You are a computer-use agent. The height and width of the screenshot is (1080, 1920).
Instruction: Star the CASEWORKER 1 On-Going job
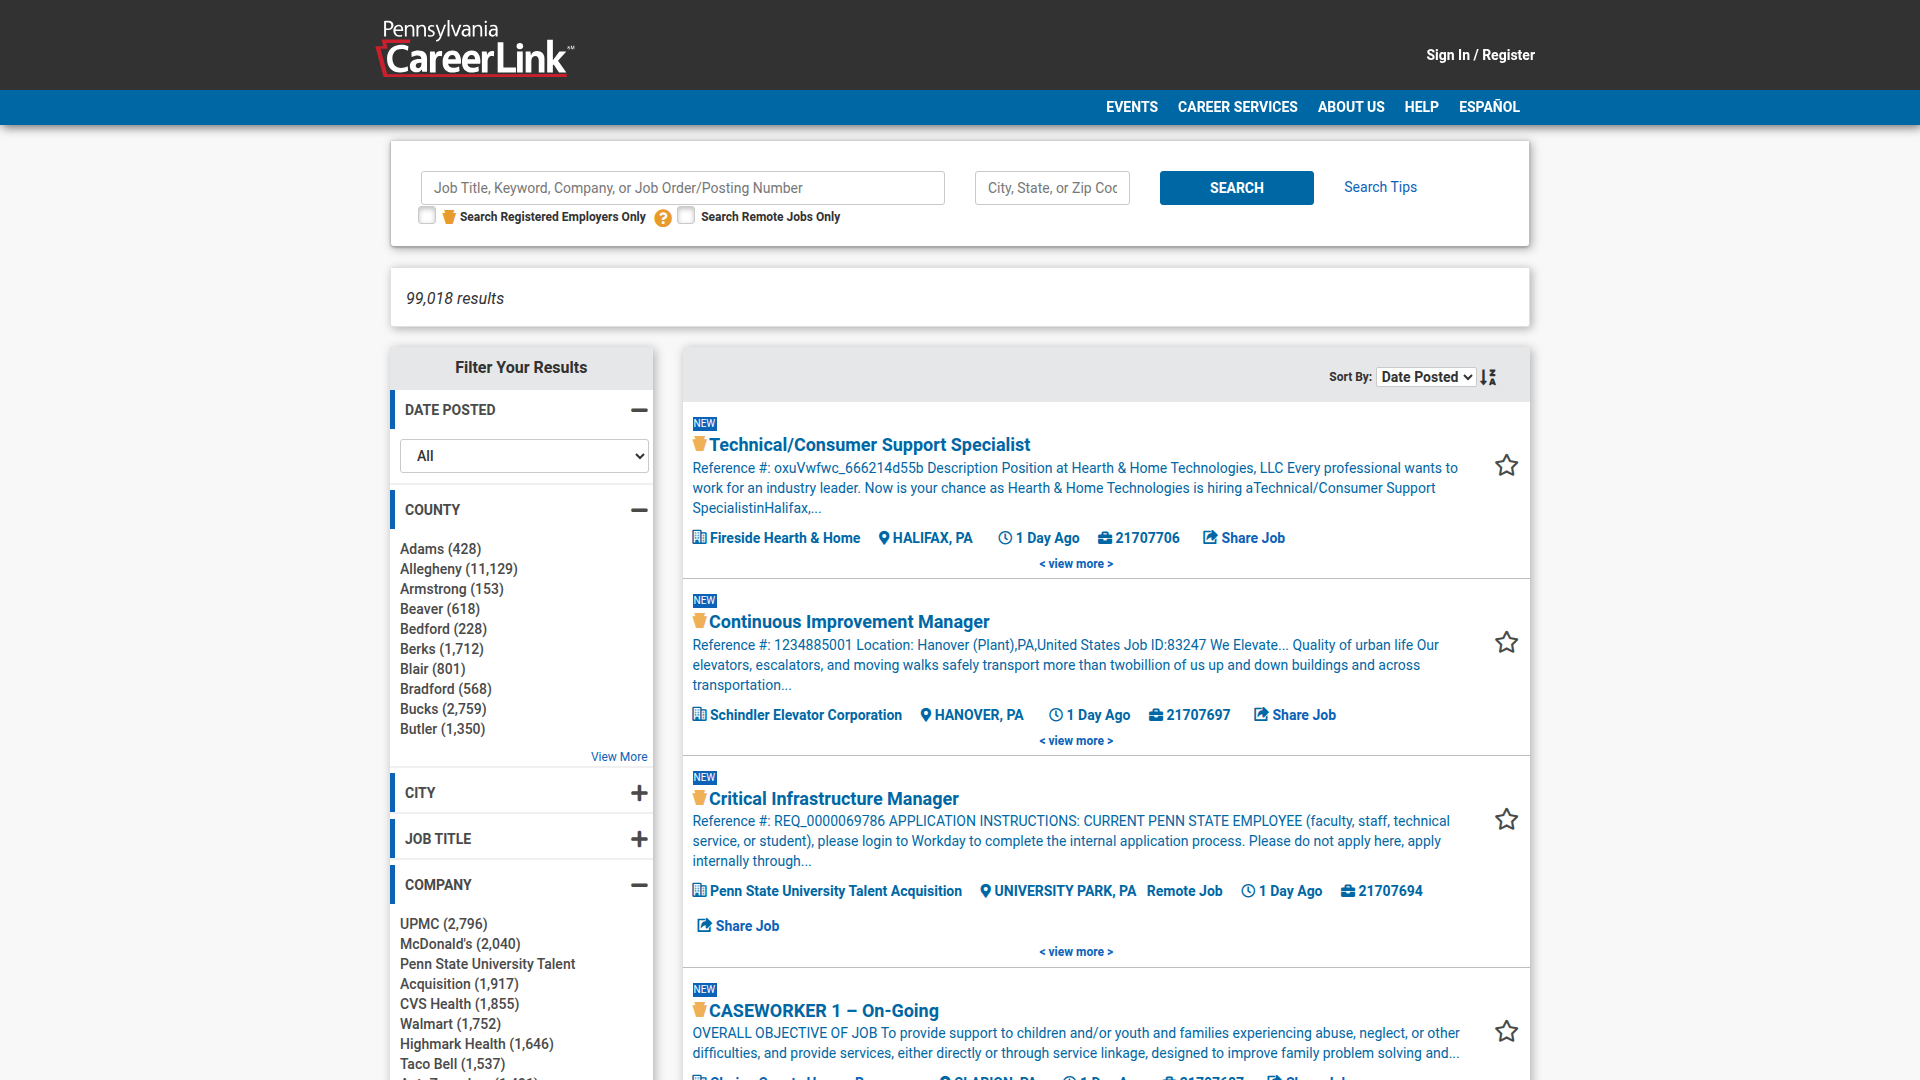point(1506,1031)
